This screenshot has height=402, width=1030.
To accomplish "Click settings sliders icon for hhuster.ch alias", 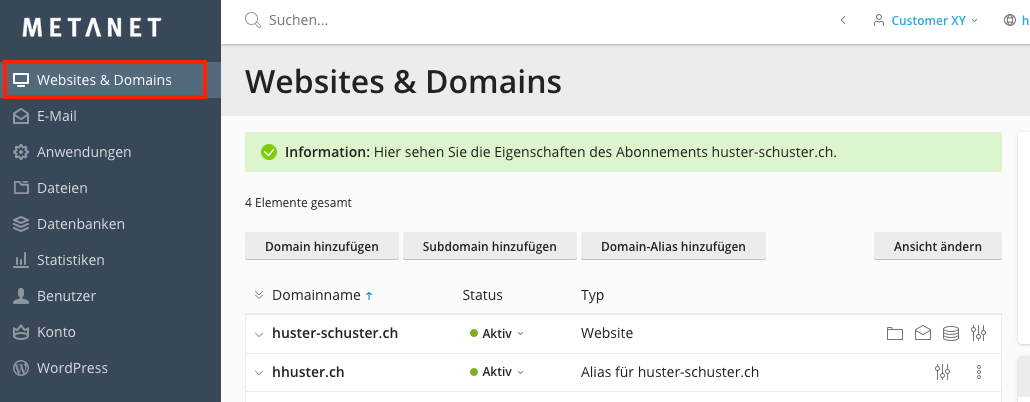I will click(x=942, y=372).
